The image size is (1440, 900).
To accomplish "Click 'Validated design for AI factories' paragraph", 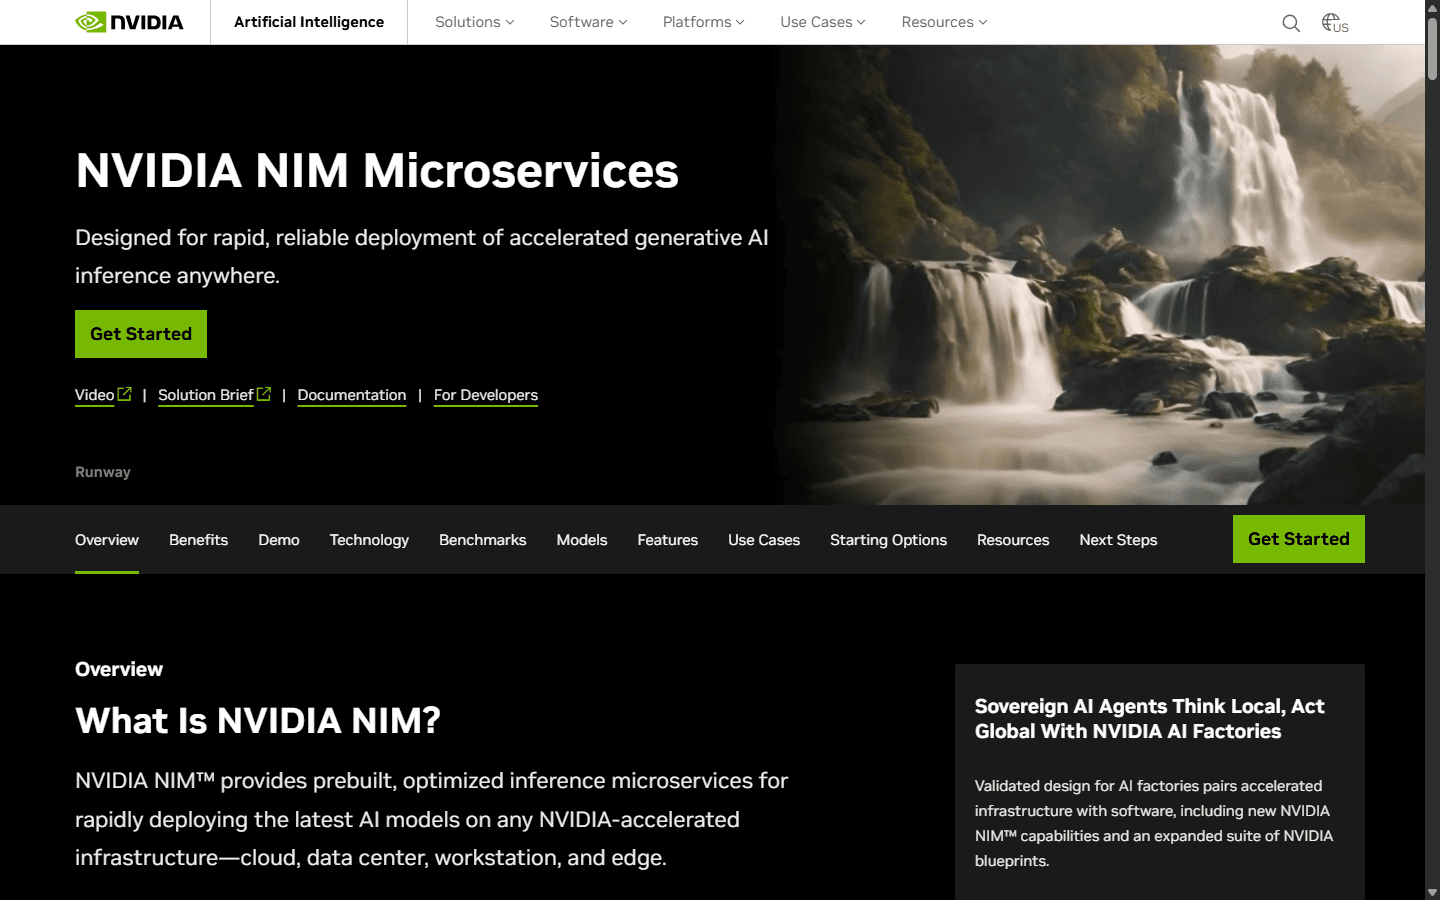I will pyautogui.click(x=1154, y=823).
